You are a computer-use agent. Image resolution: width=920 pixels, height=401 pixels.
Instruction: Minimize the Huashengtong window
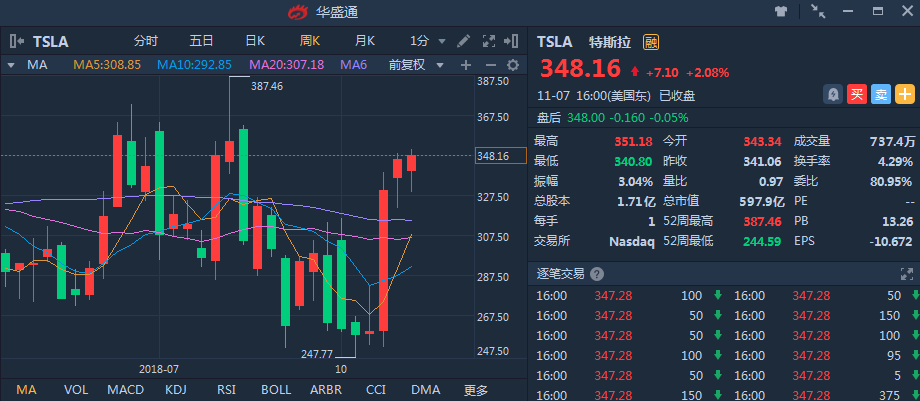pos(847,11)
